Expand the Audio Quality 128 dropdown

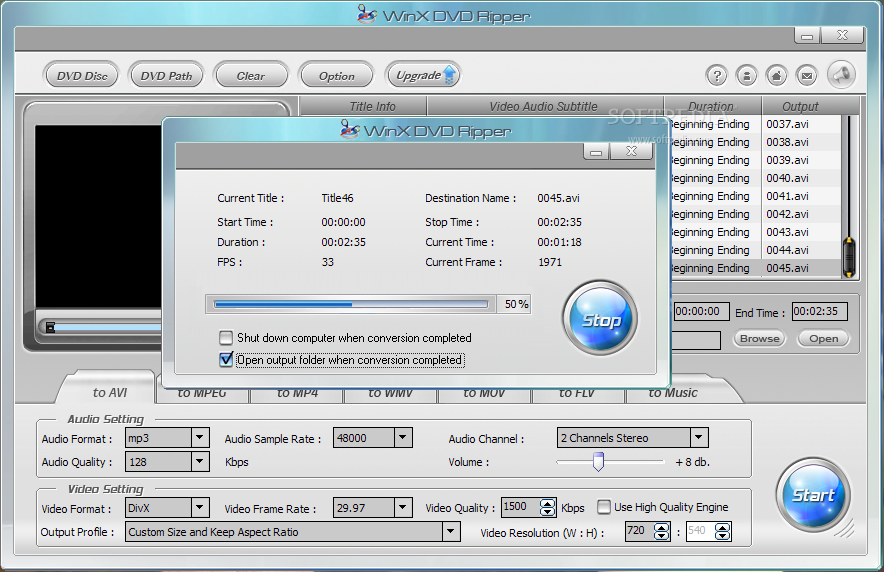[x=199, y=461]
